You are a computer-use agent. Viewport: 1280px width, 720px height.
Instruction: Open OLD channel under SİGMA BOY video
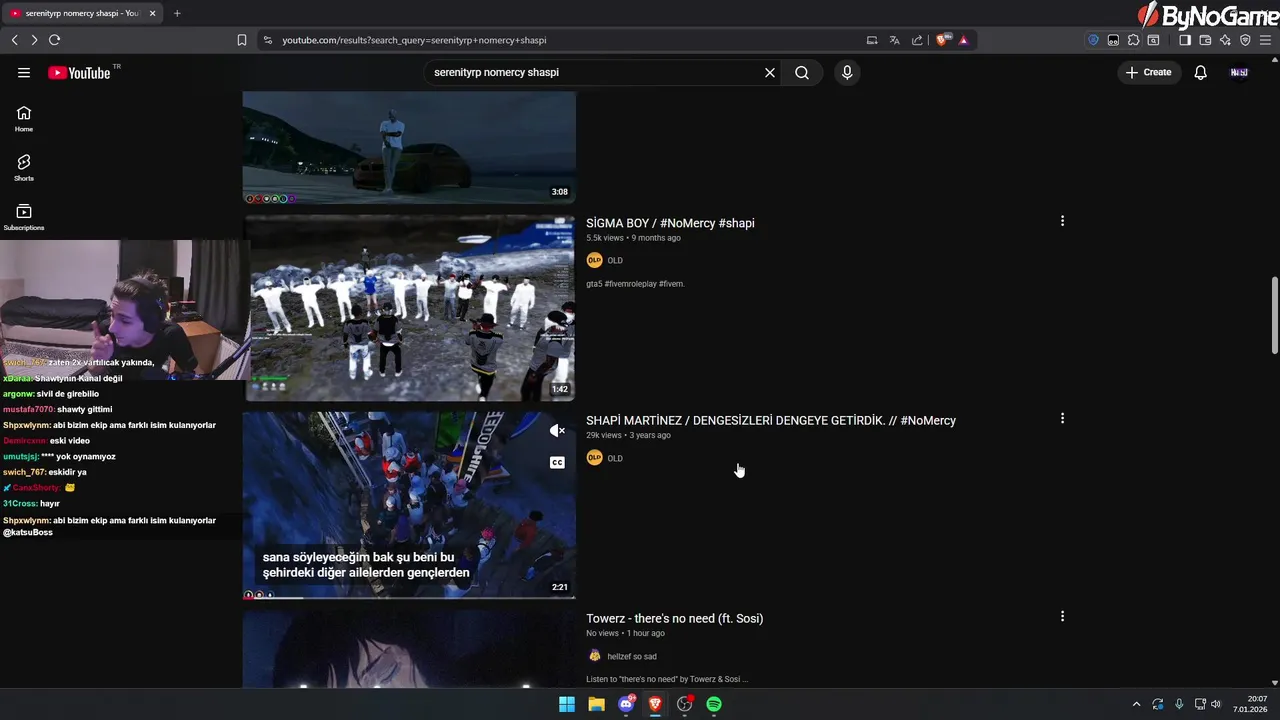point(615,260)
